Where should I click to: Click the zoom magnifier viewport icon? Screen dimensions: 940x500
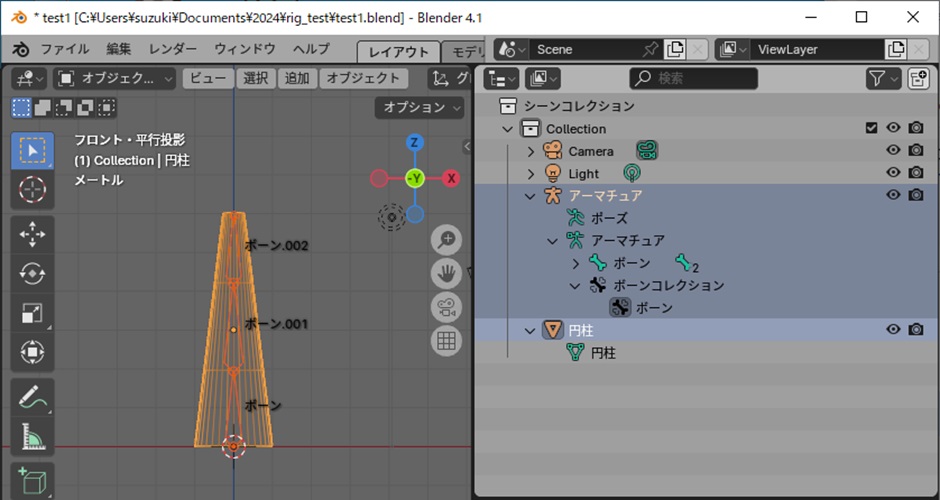pos(446,240)
